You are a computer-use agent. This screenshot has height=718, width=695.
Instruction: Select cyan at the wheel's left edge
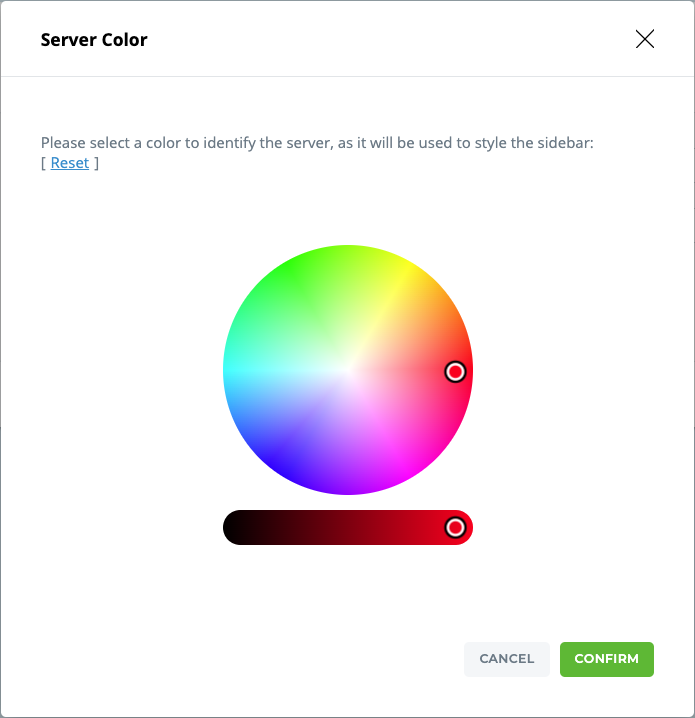[232, 370]
